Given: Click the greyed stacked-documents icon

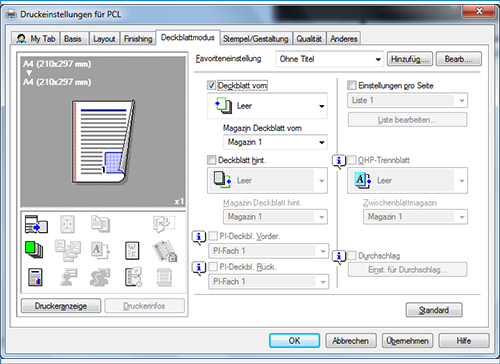Looking at the screenshot, I should (x=100, y=224).
